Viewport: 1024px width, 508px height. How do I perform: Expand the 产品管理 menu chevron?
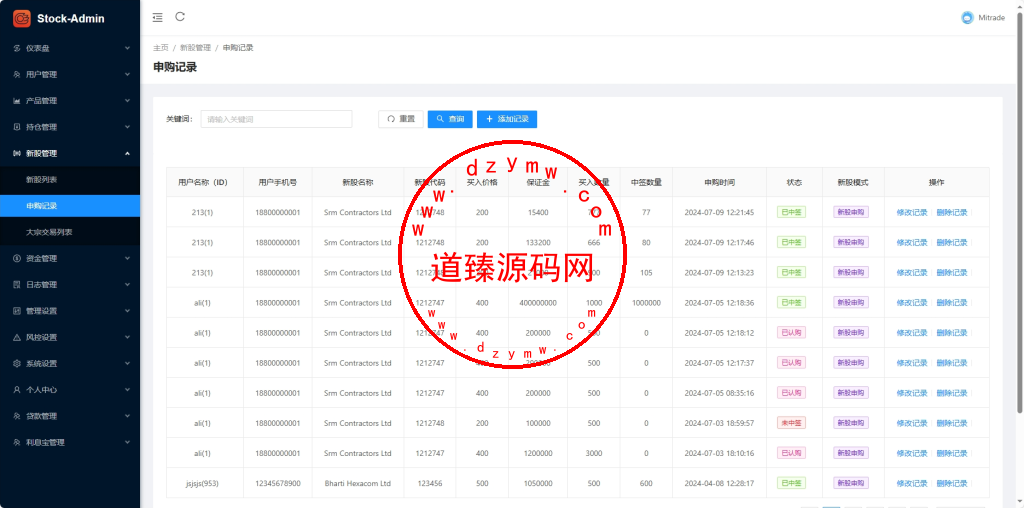tap(127, 101)
